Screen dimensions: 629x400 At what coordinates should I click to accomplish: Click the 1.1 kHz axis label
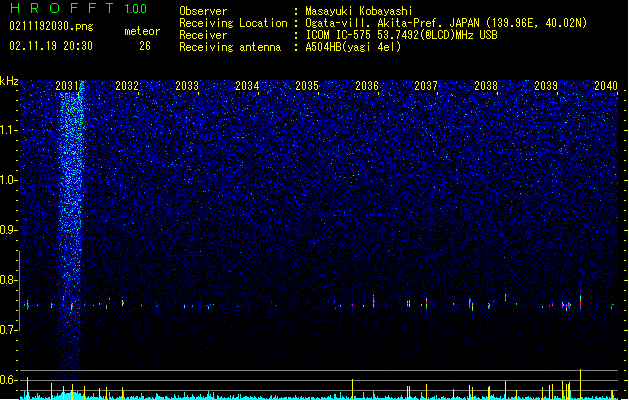click(x=9, y=130)
